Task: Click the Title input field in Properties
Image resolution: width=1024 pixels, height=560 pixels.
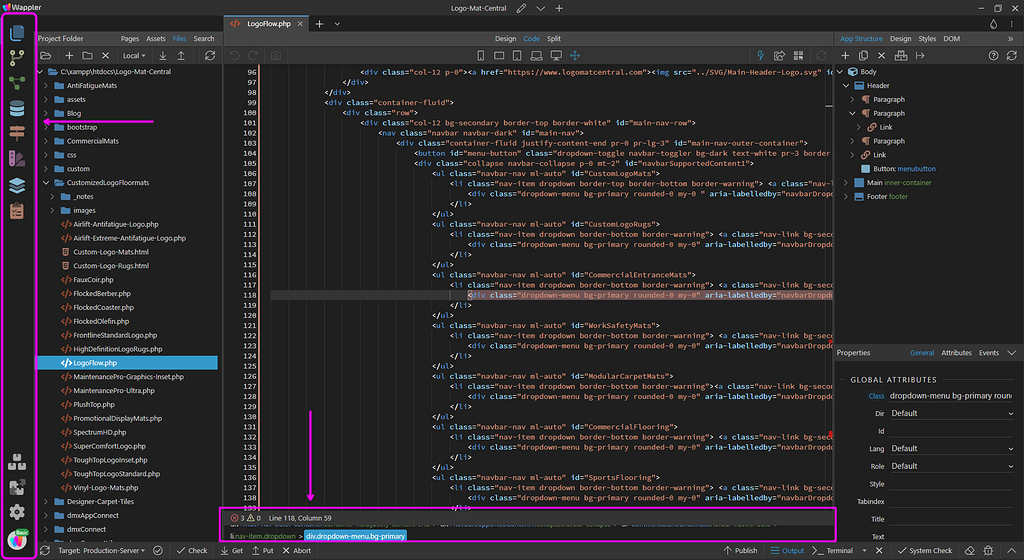Action: [951, 519]
